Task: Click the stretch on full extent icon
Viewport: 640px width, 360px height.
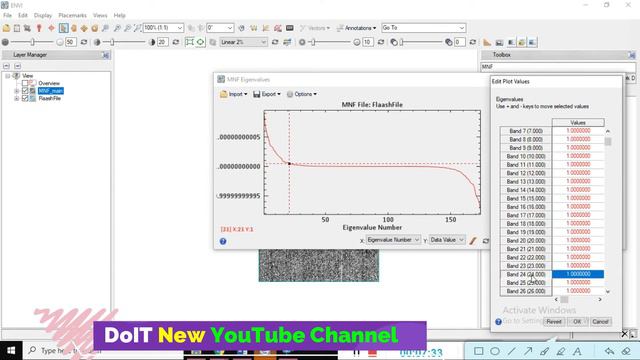Action: tap(189, 42)
